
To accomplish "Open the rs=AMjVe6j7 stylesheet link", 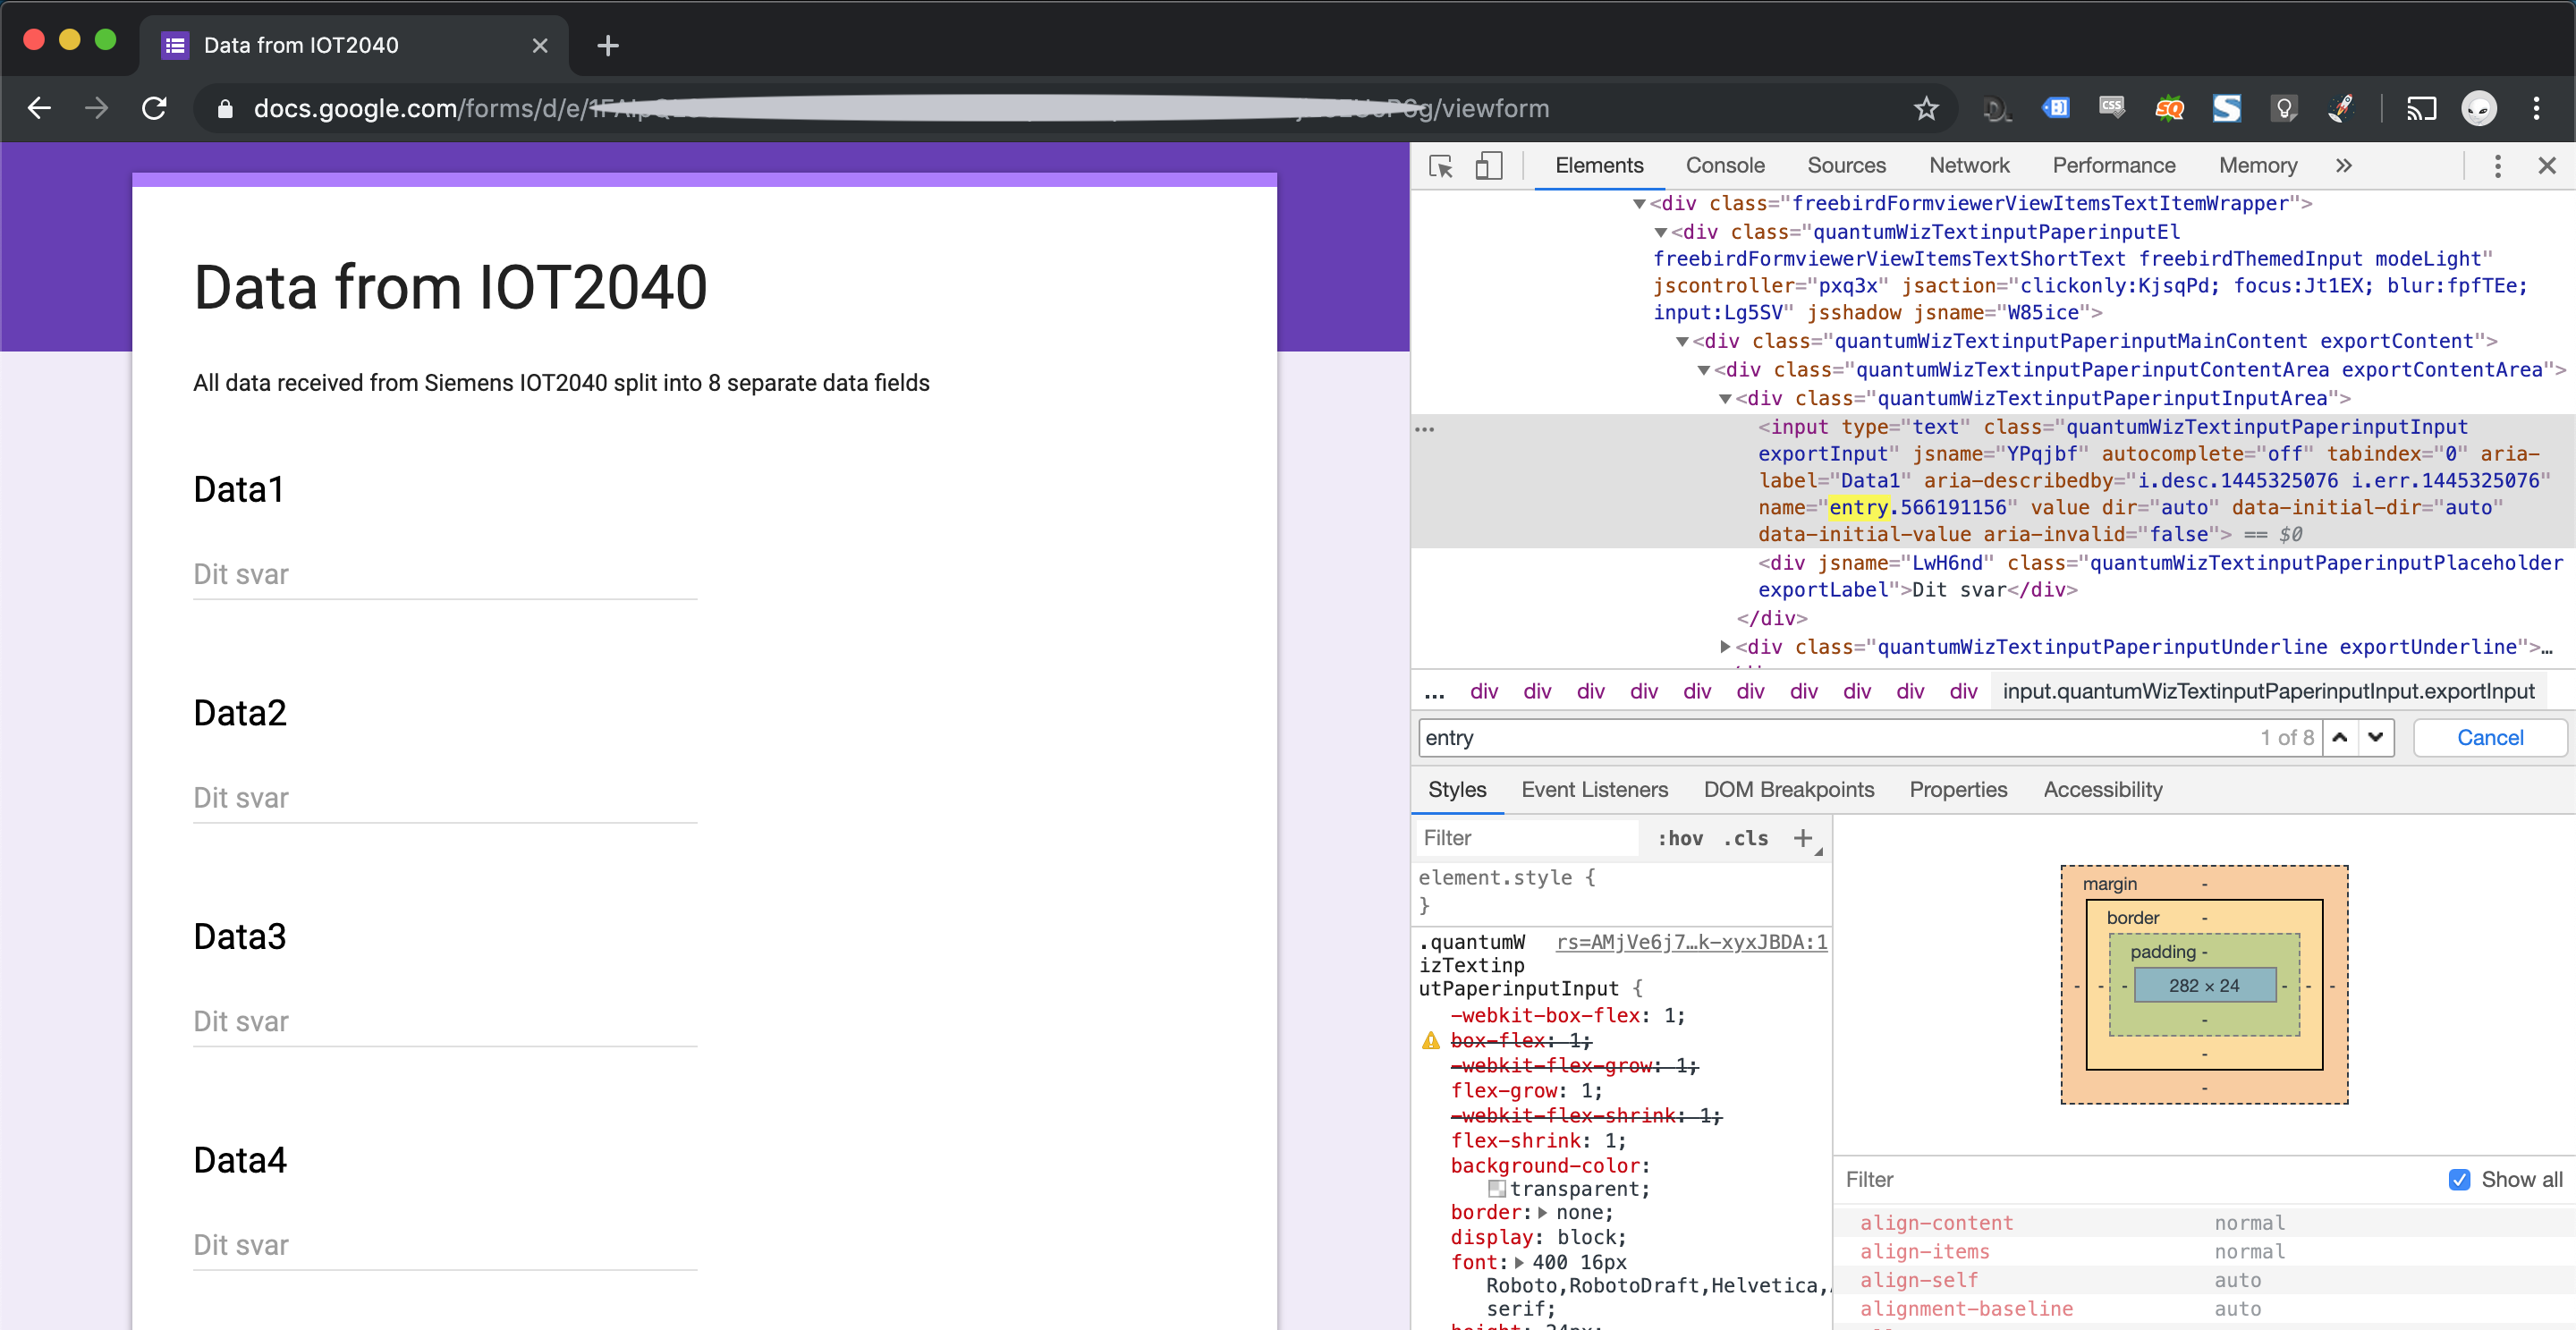I will click(x=1692, y=942).
